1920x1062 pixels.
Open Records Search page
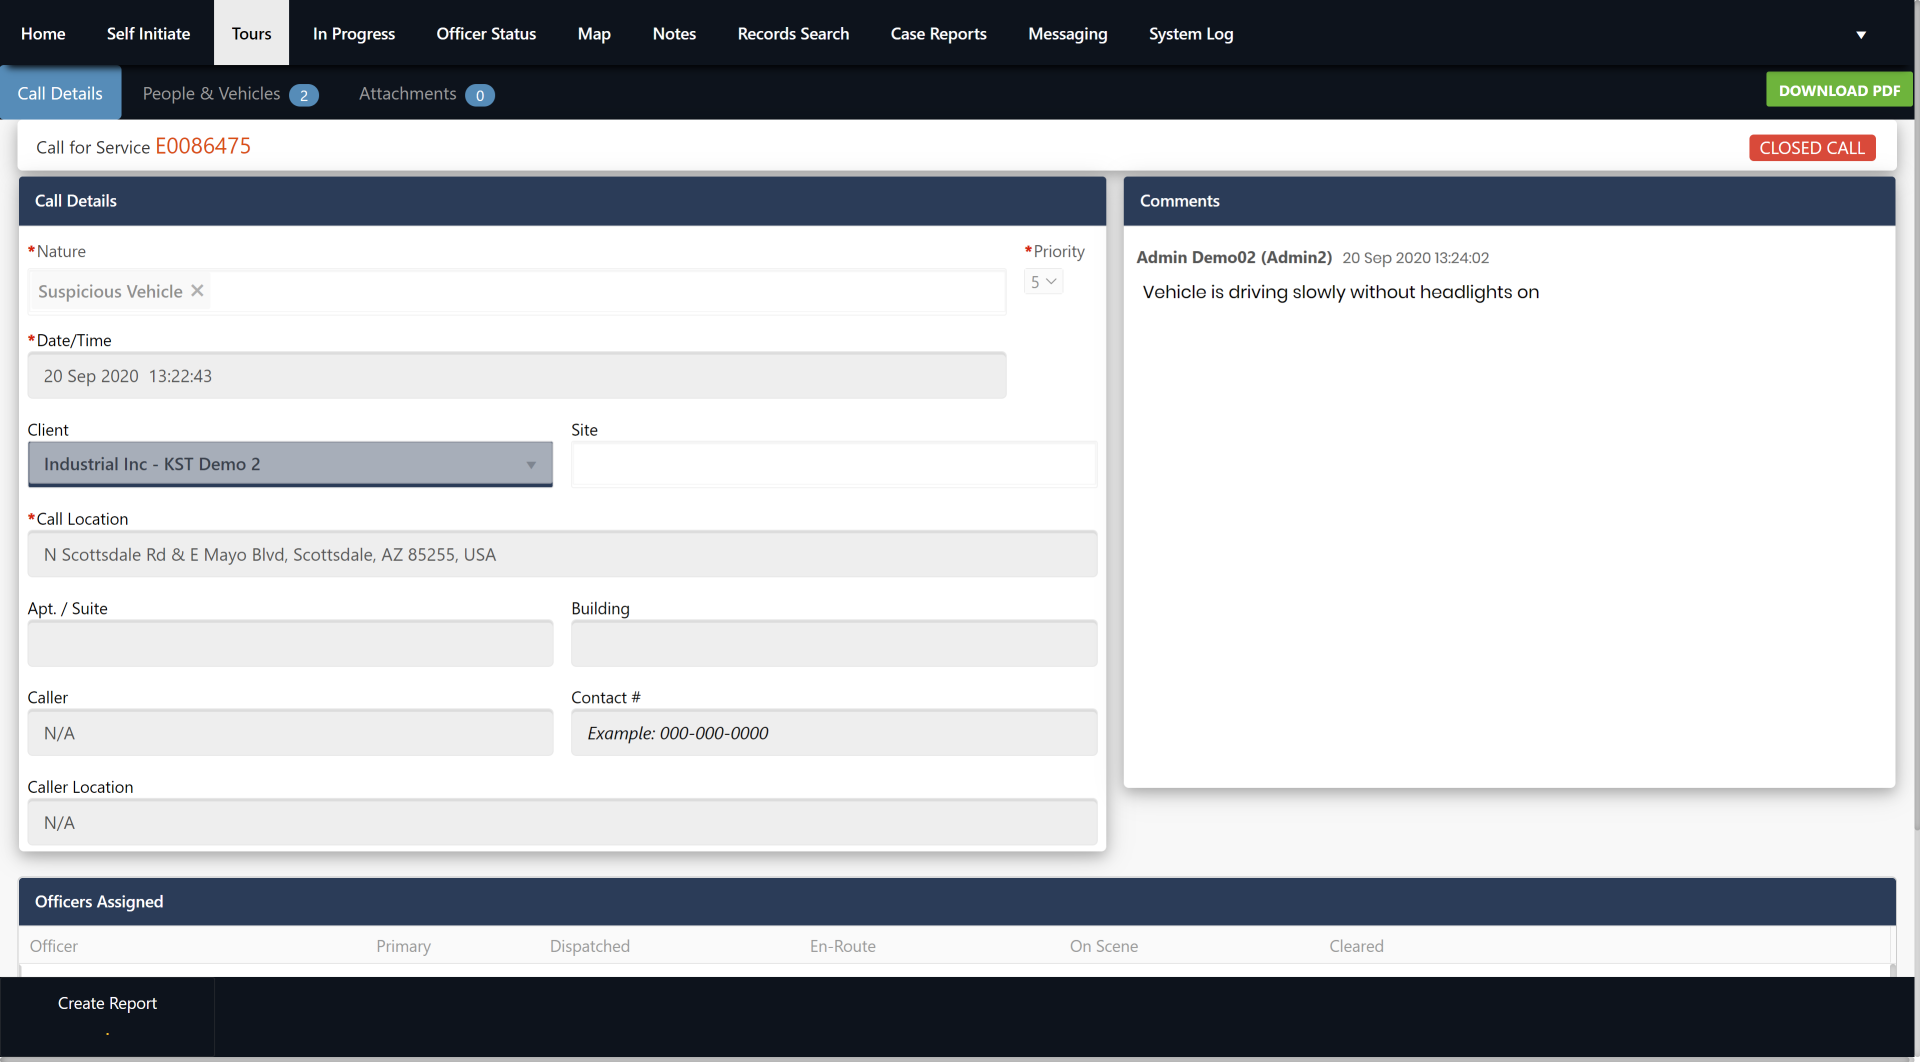pyautogui.click(x=793, y=34)
